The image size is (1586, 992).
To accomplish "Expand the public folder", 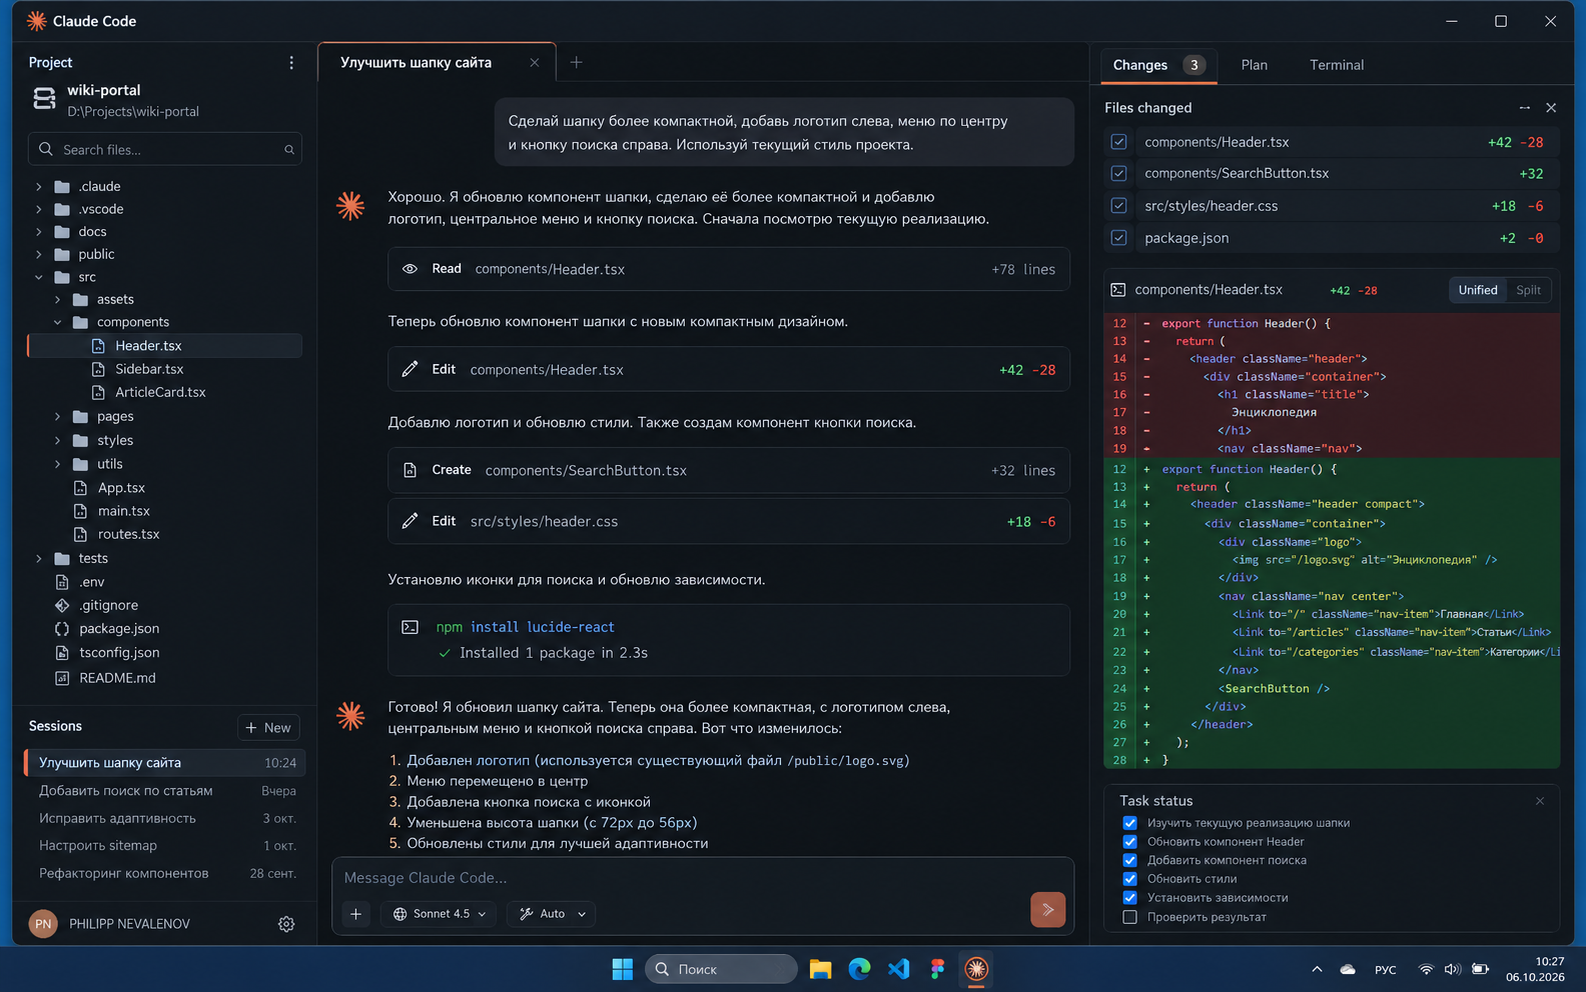I will 39,255.
